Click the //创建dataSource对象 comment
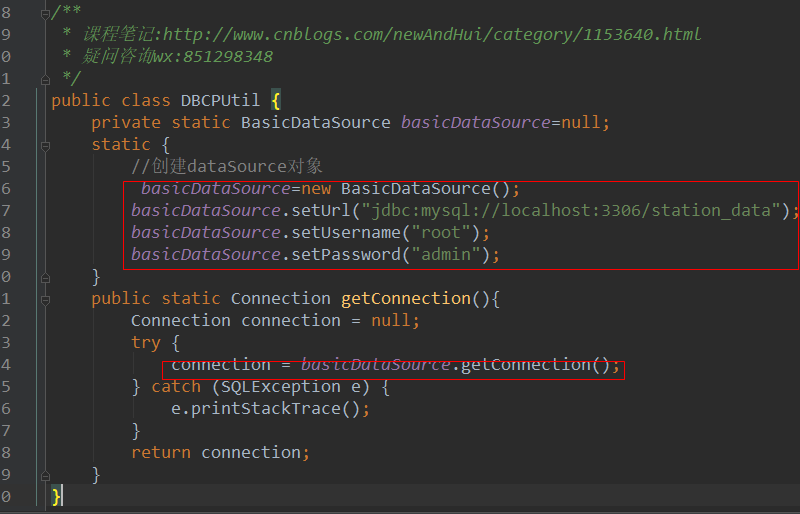800x514 pixels. 227,166
